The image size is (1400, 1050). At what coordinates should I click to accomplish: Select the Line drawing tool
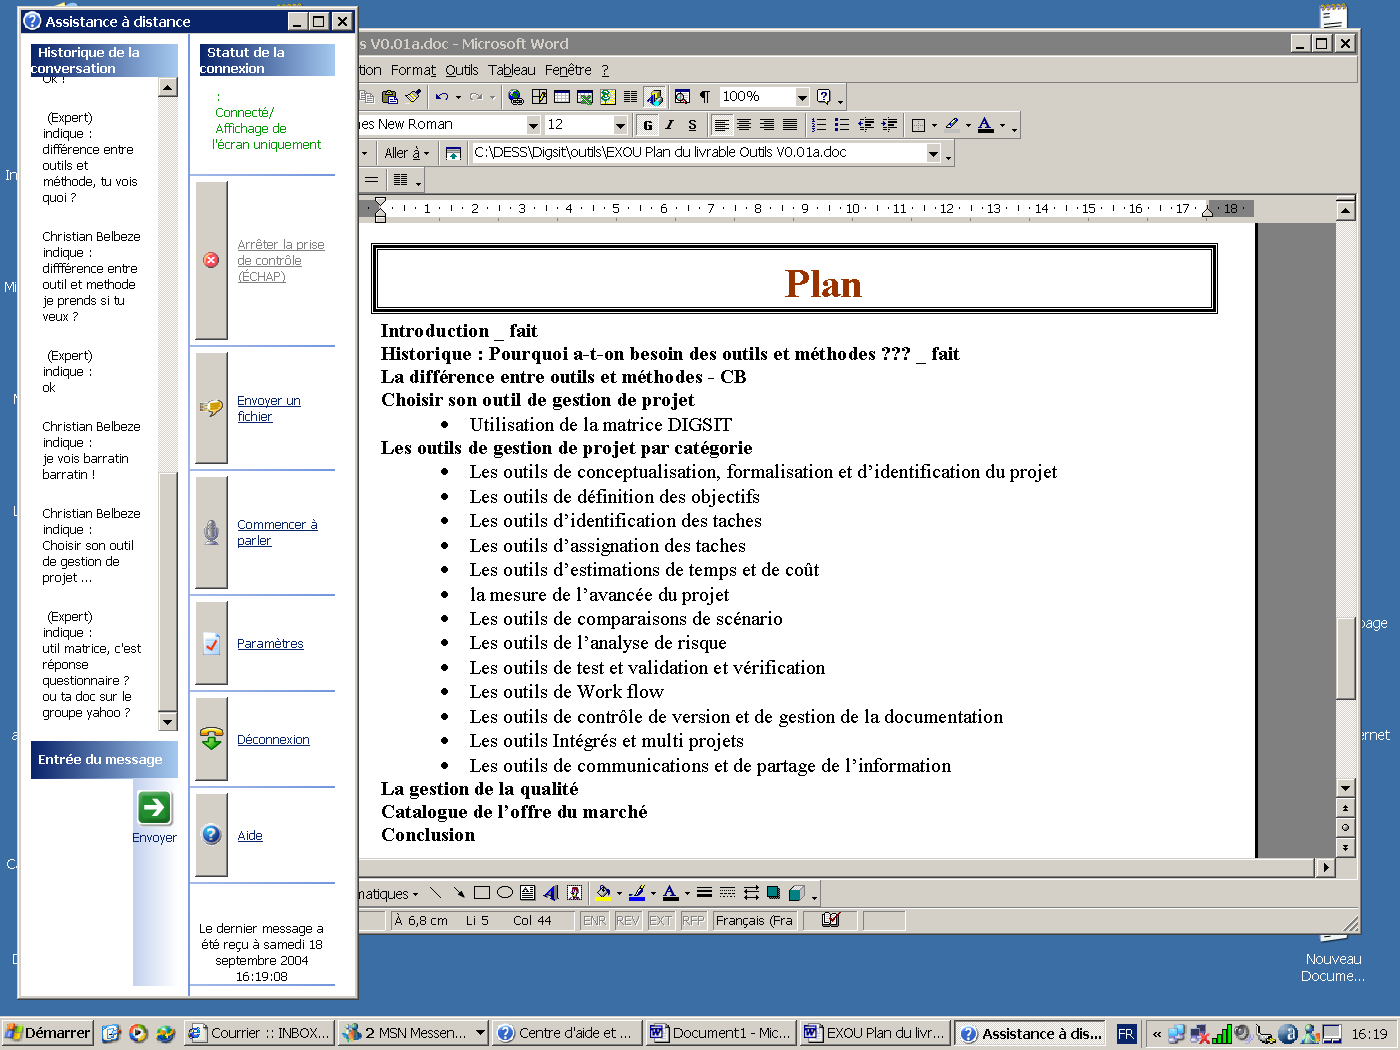[x=435, y=893]
